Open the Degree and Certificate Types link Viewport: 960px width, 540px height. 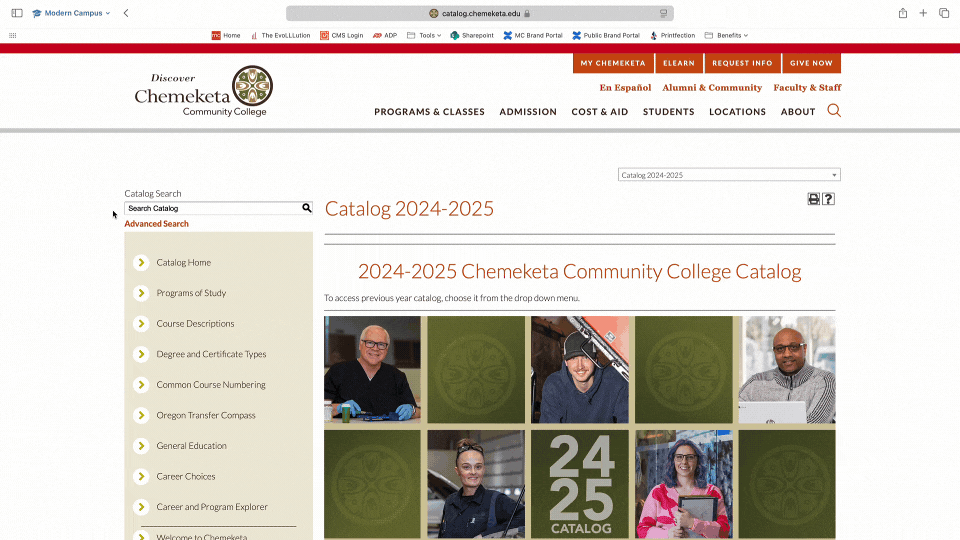click(211, 354)
